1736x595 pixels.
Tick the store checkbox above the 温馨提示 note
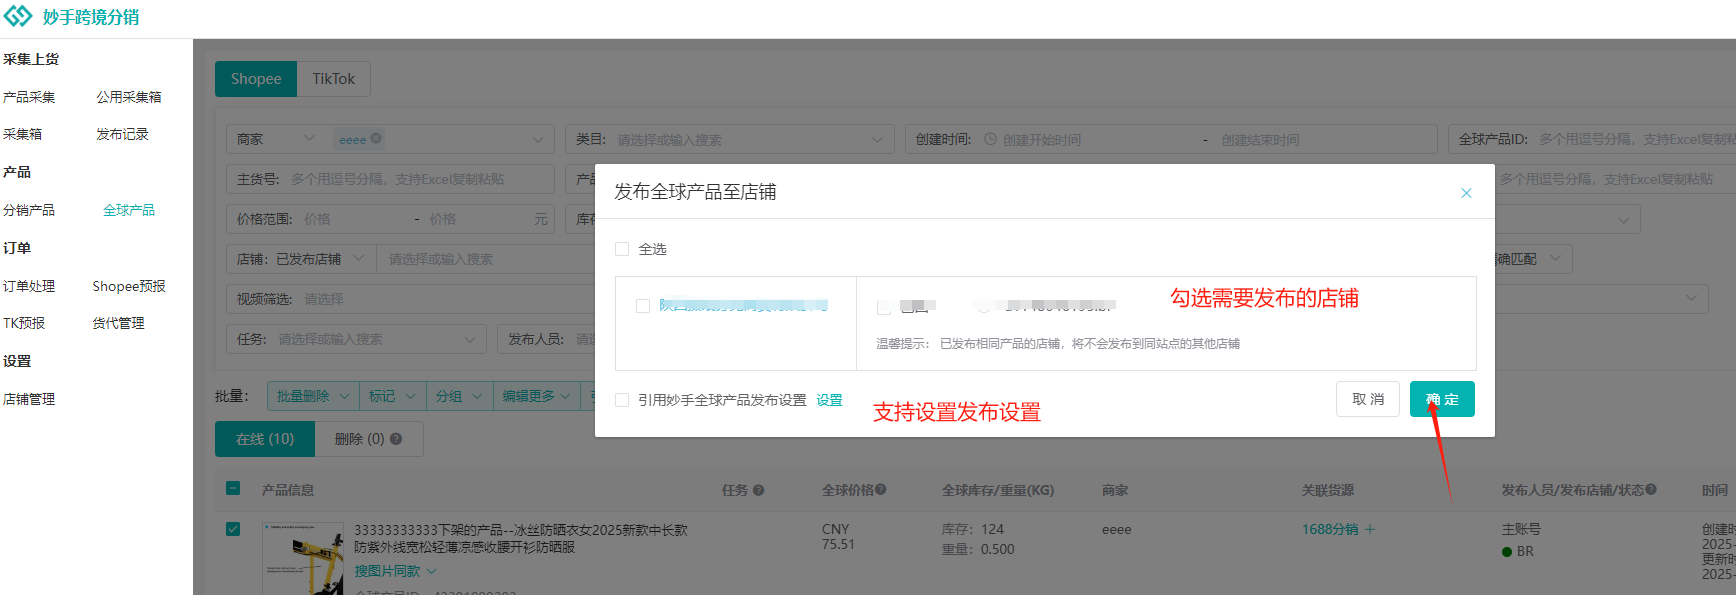pos(884,307)
